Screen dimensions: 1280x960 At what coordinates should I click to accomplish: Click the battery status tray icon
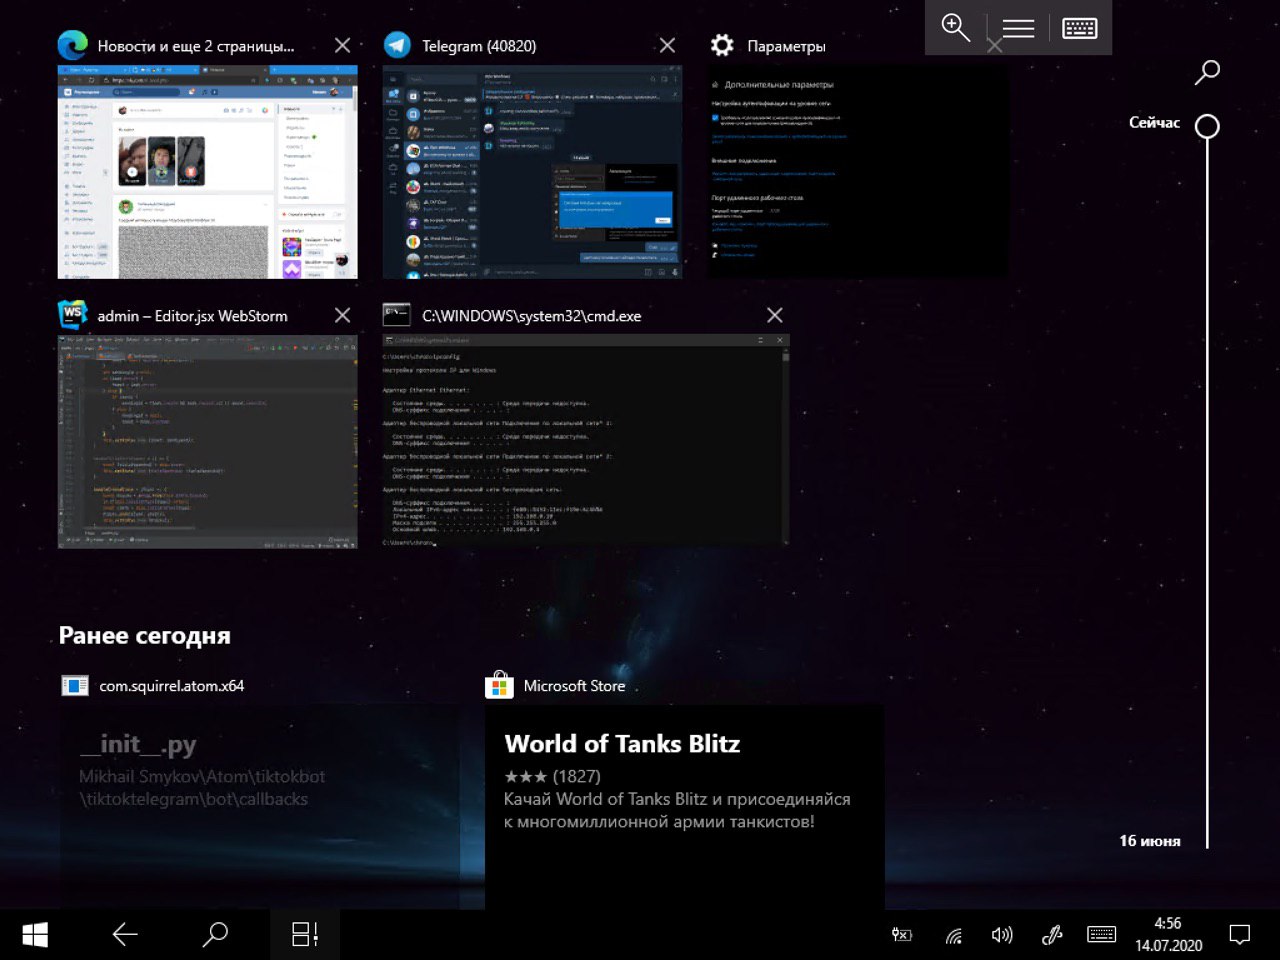902,935
